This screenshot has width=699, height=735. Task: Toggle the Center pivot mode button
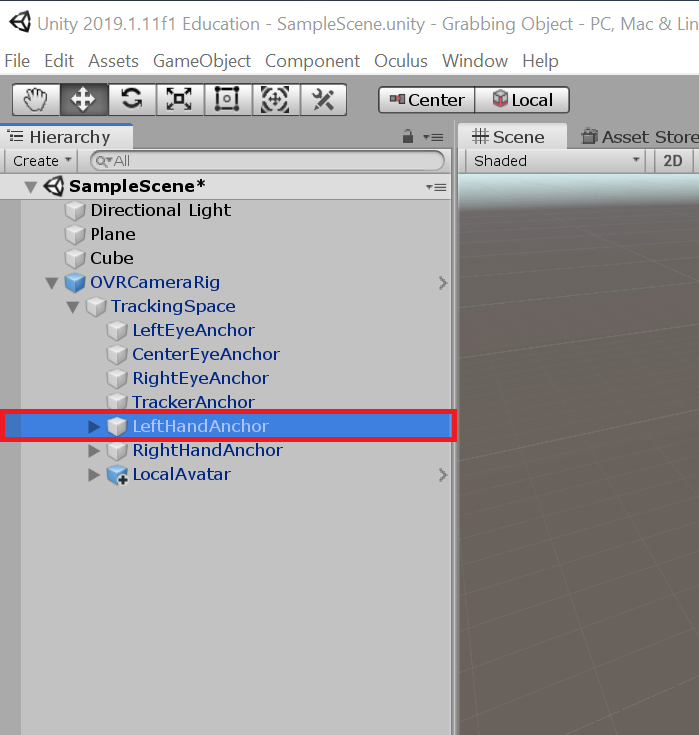pos(427,100)
